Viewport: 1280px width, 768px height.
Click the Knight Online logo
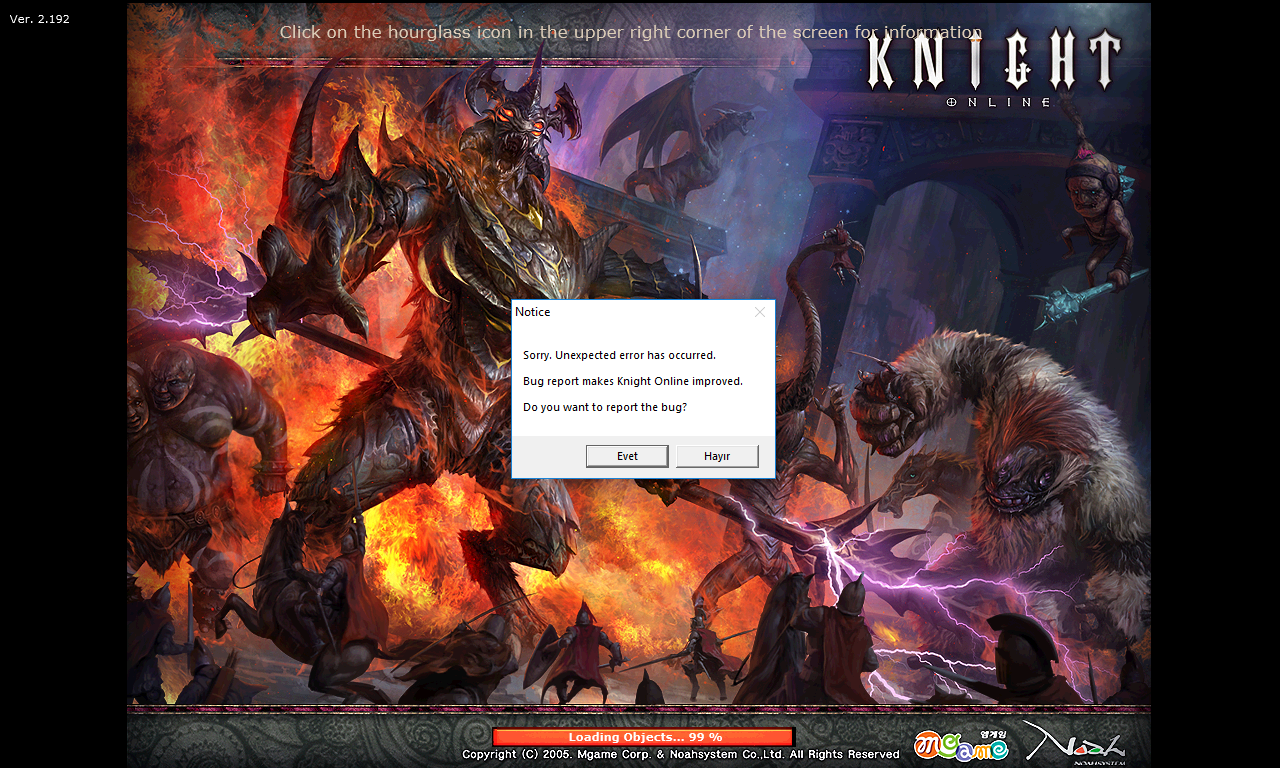point(994,66)
